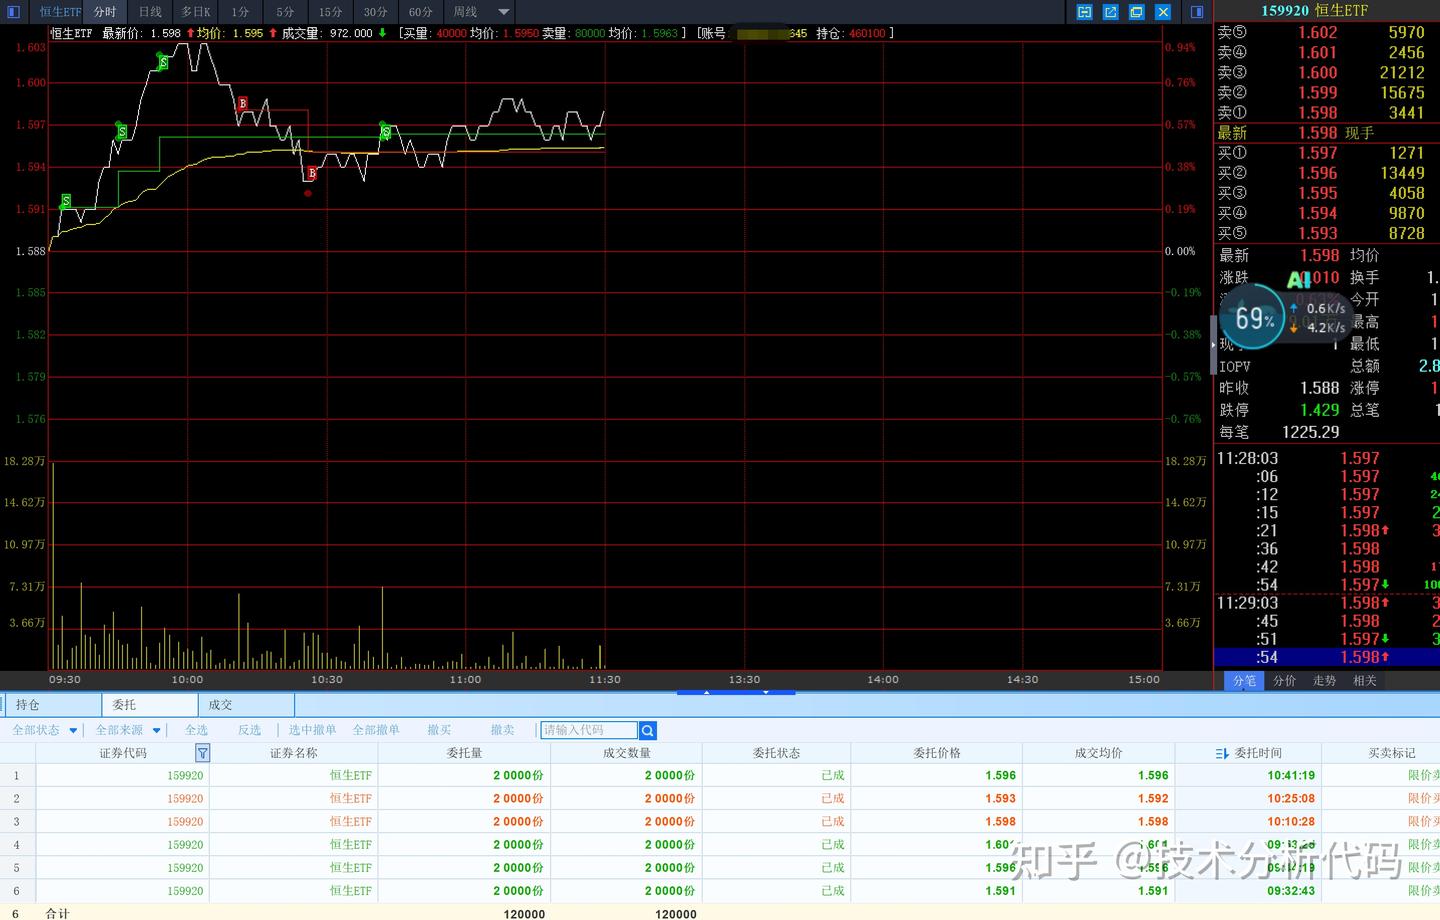Select the 5分 five-minute period tab

click(285, 12)
